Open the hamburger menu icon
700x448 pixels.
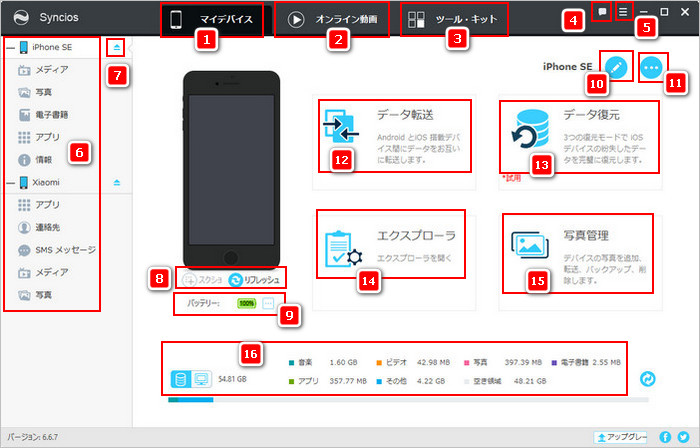pos(623,12)
